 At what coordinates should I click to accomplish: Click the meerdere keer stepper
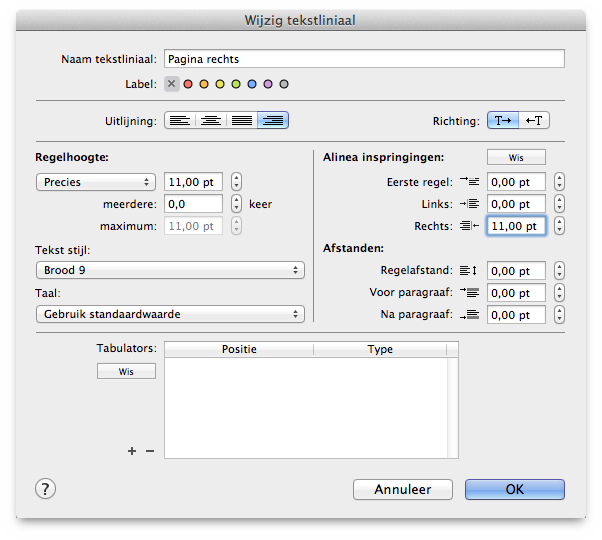[x=236, y=204]
